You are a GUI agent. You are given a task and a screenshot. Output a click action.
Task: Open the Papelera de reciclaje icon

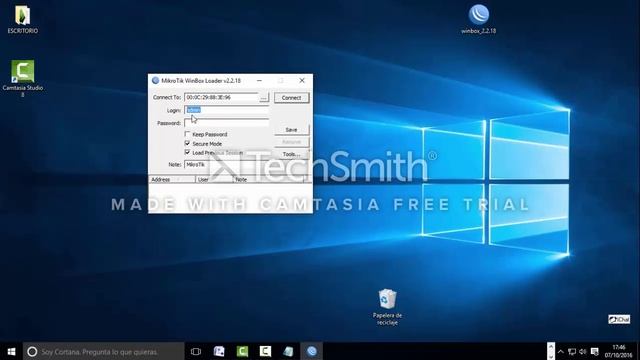point(387,307)
